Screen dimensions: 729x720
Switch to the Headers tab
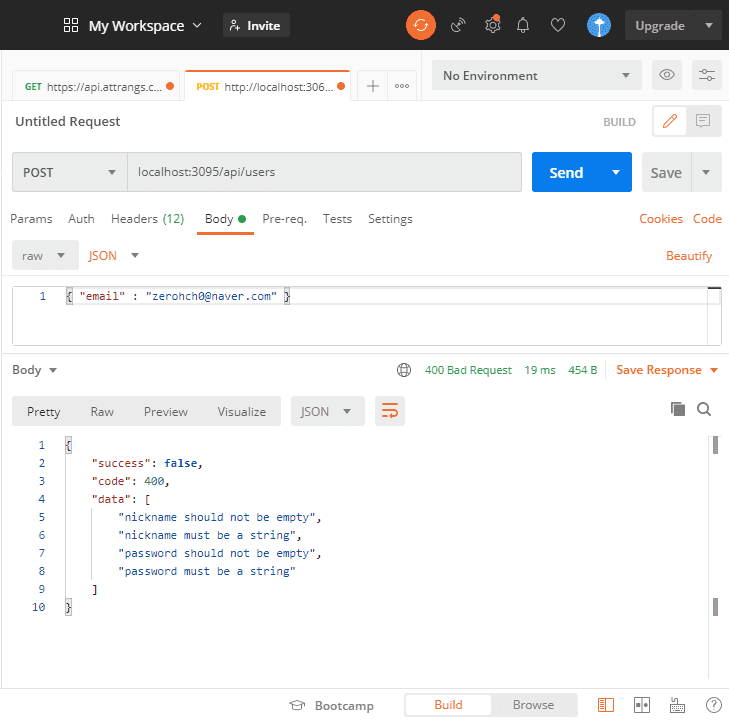147,219
